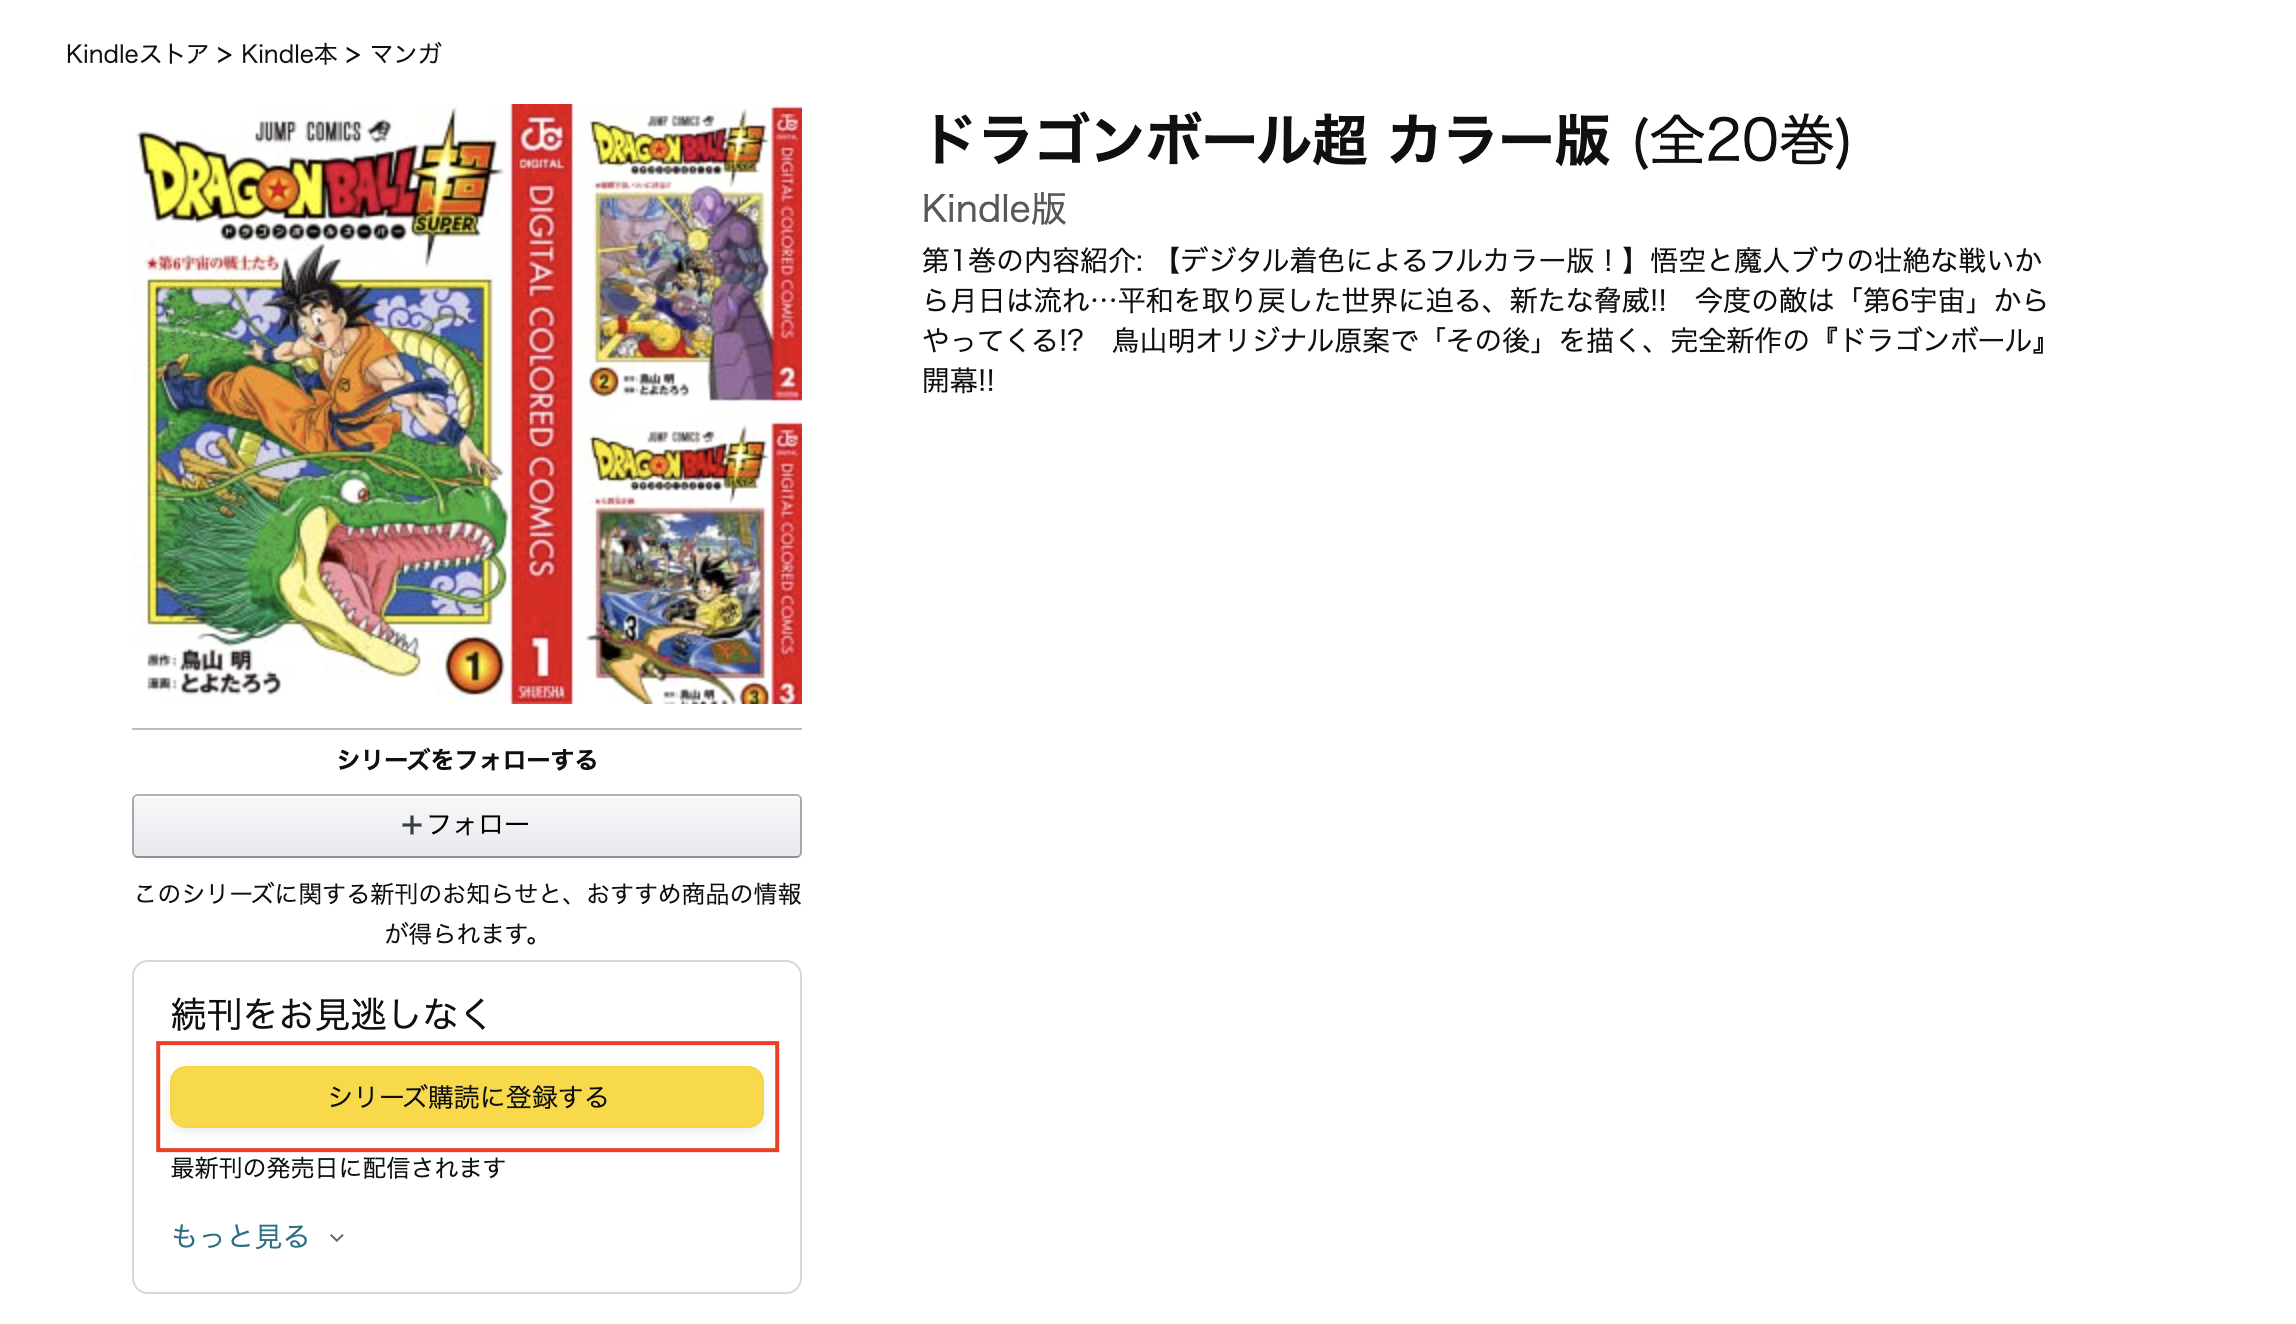Click the red Digital Colored Comics spine on volume 1
This screenshot has width=2296, height=1324.
(541, 404)
